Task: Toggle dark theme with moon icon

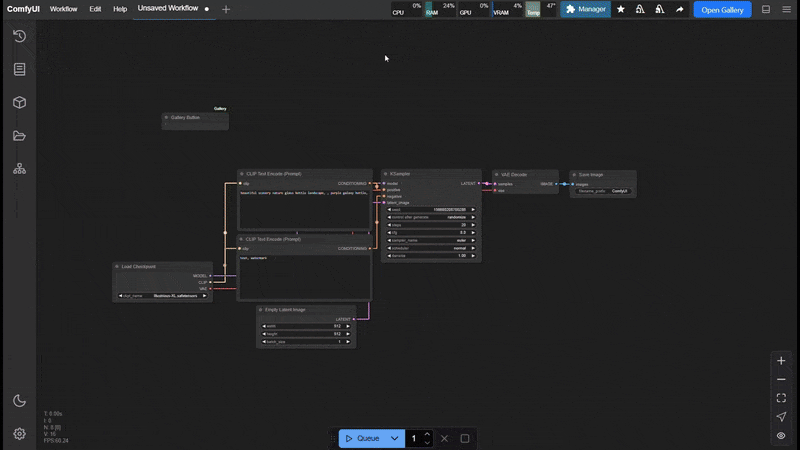Action: [19, 401]
